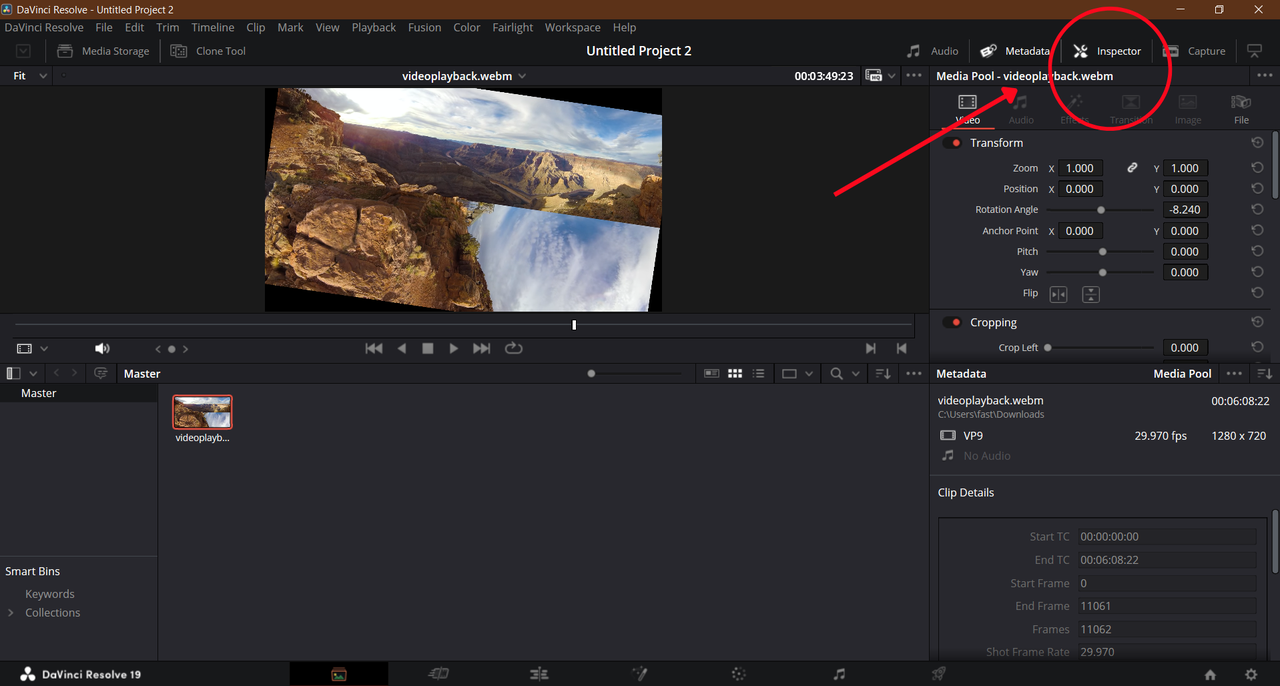Disable the Cropping section toggle
This screenshot has height=686, width=1280.
(x=953, y=323)
